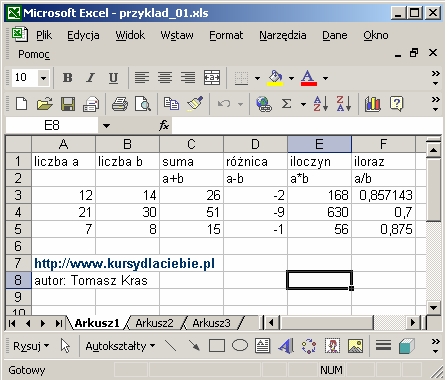Switch to the Arkusz2 sheet tab
Screen dimensions: 448x380
[x=154, y=323]
